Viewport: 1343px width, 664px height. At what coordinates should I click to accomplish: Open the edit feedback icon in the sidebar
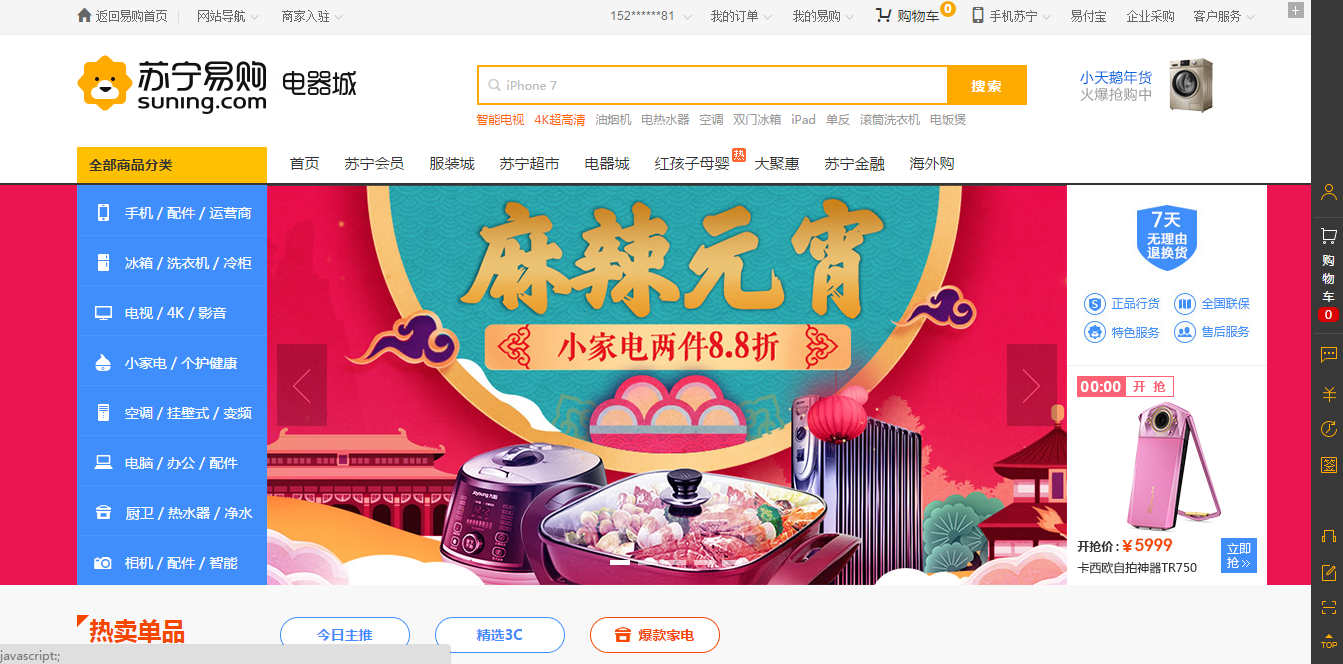pyautogui.click(x=1328, y=573)
